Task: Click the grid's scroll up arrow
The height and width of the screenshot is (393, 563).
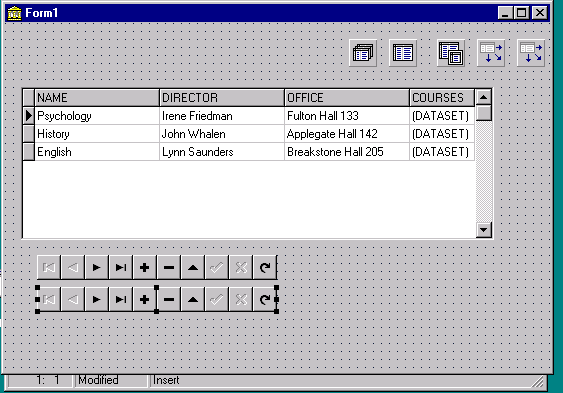Action: (x=484, y=97)
